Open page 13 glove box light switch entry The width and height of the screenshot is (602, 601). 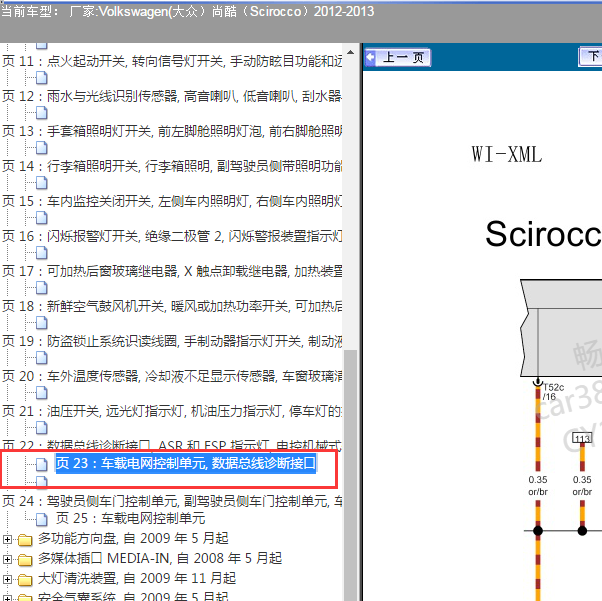[172, 131]
